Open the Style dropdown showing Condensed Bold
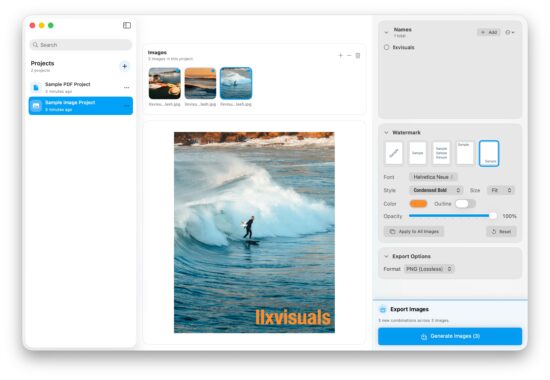Viewport: 550px width, 380px height. coord(436,190)
